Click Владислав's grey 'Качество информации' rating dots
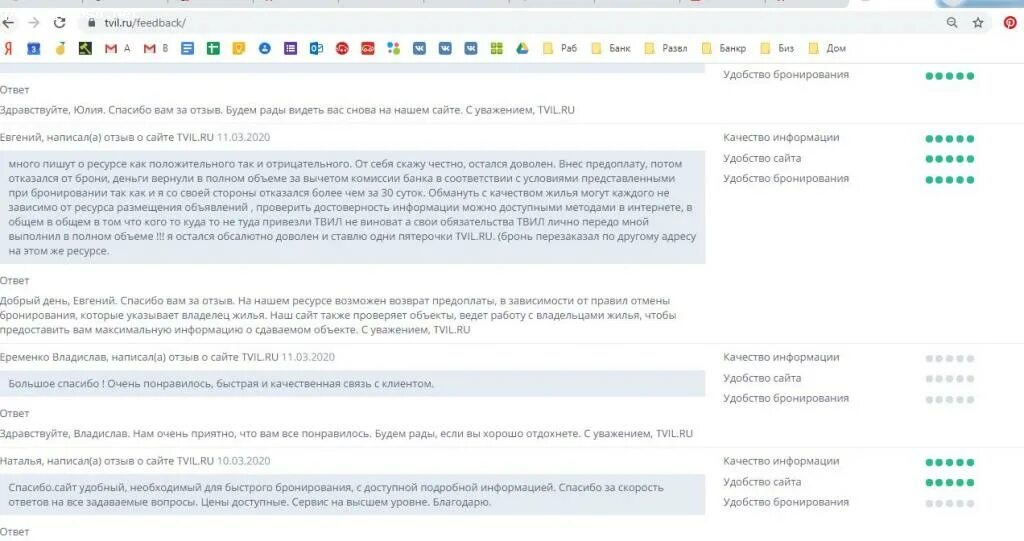Image resolution: width=1024 pixels, height=541 pixels. click(x=950, y=358)
